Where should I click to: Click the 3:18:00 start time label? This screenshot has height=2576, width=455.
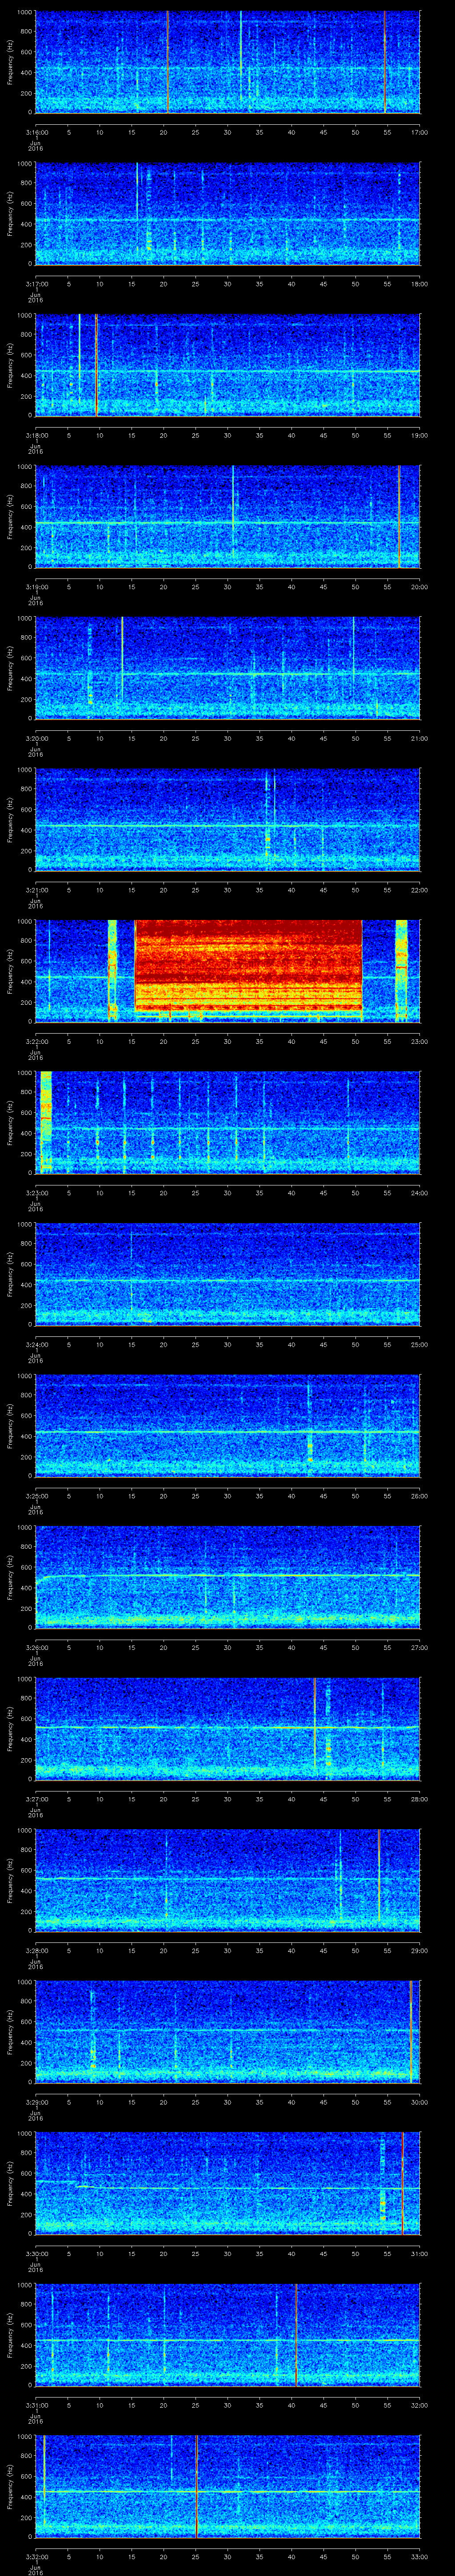click(36, 435)
